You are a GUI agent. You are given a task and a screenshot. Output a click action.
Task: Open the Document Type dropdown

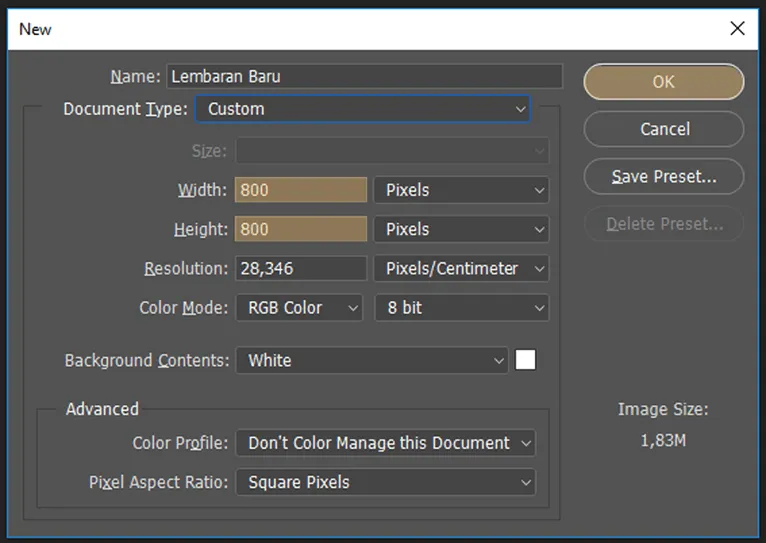[x=363, y=109]
